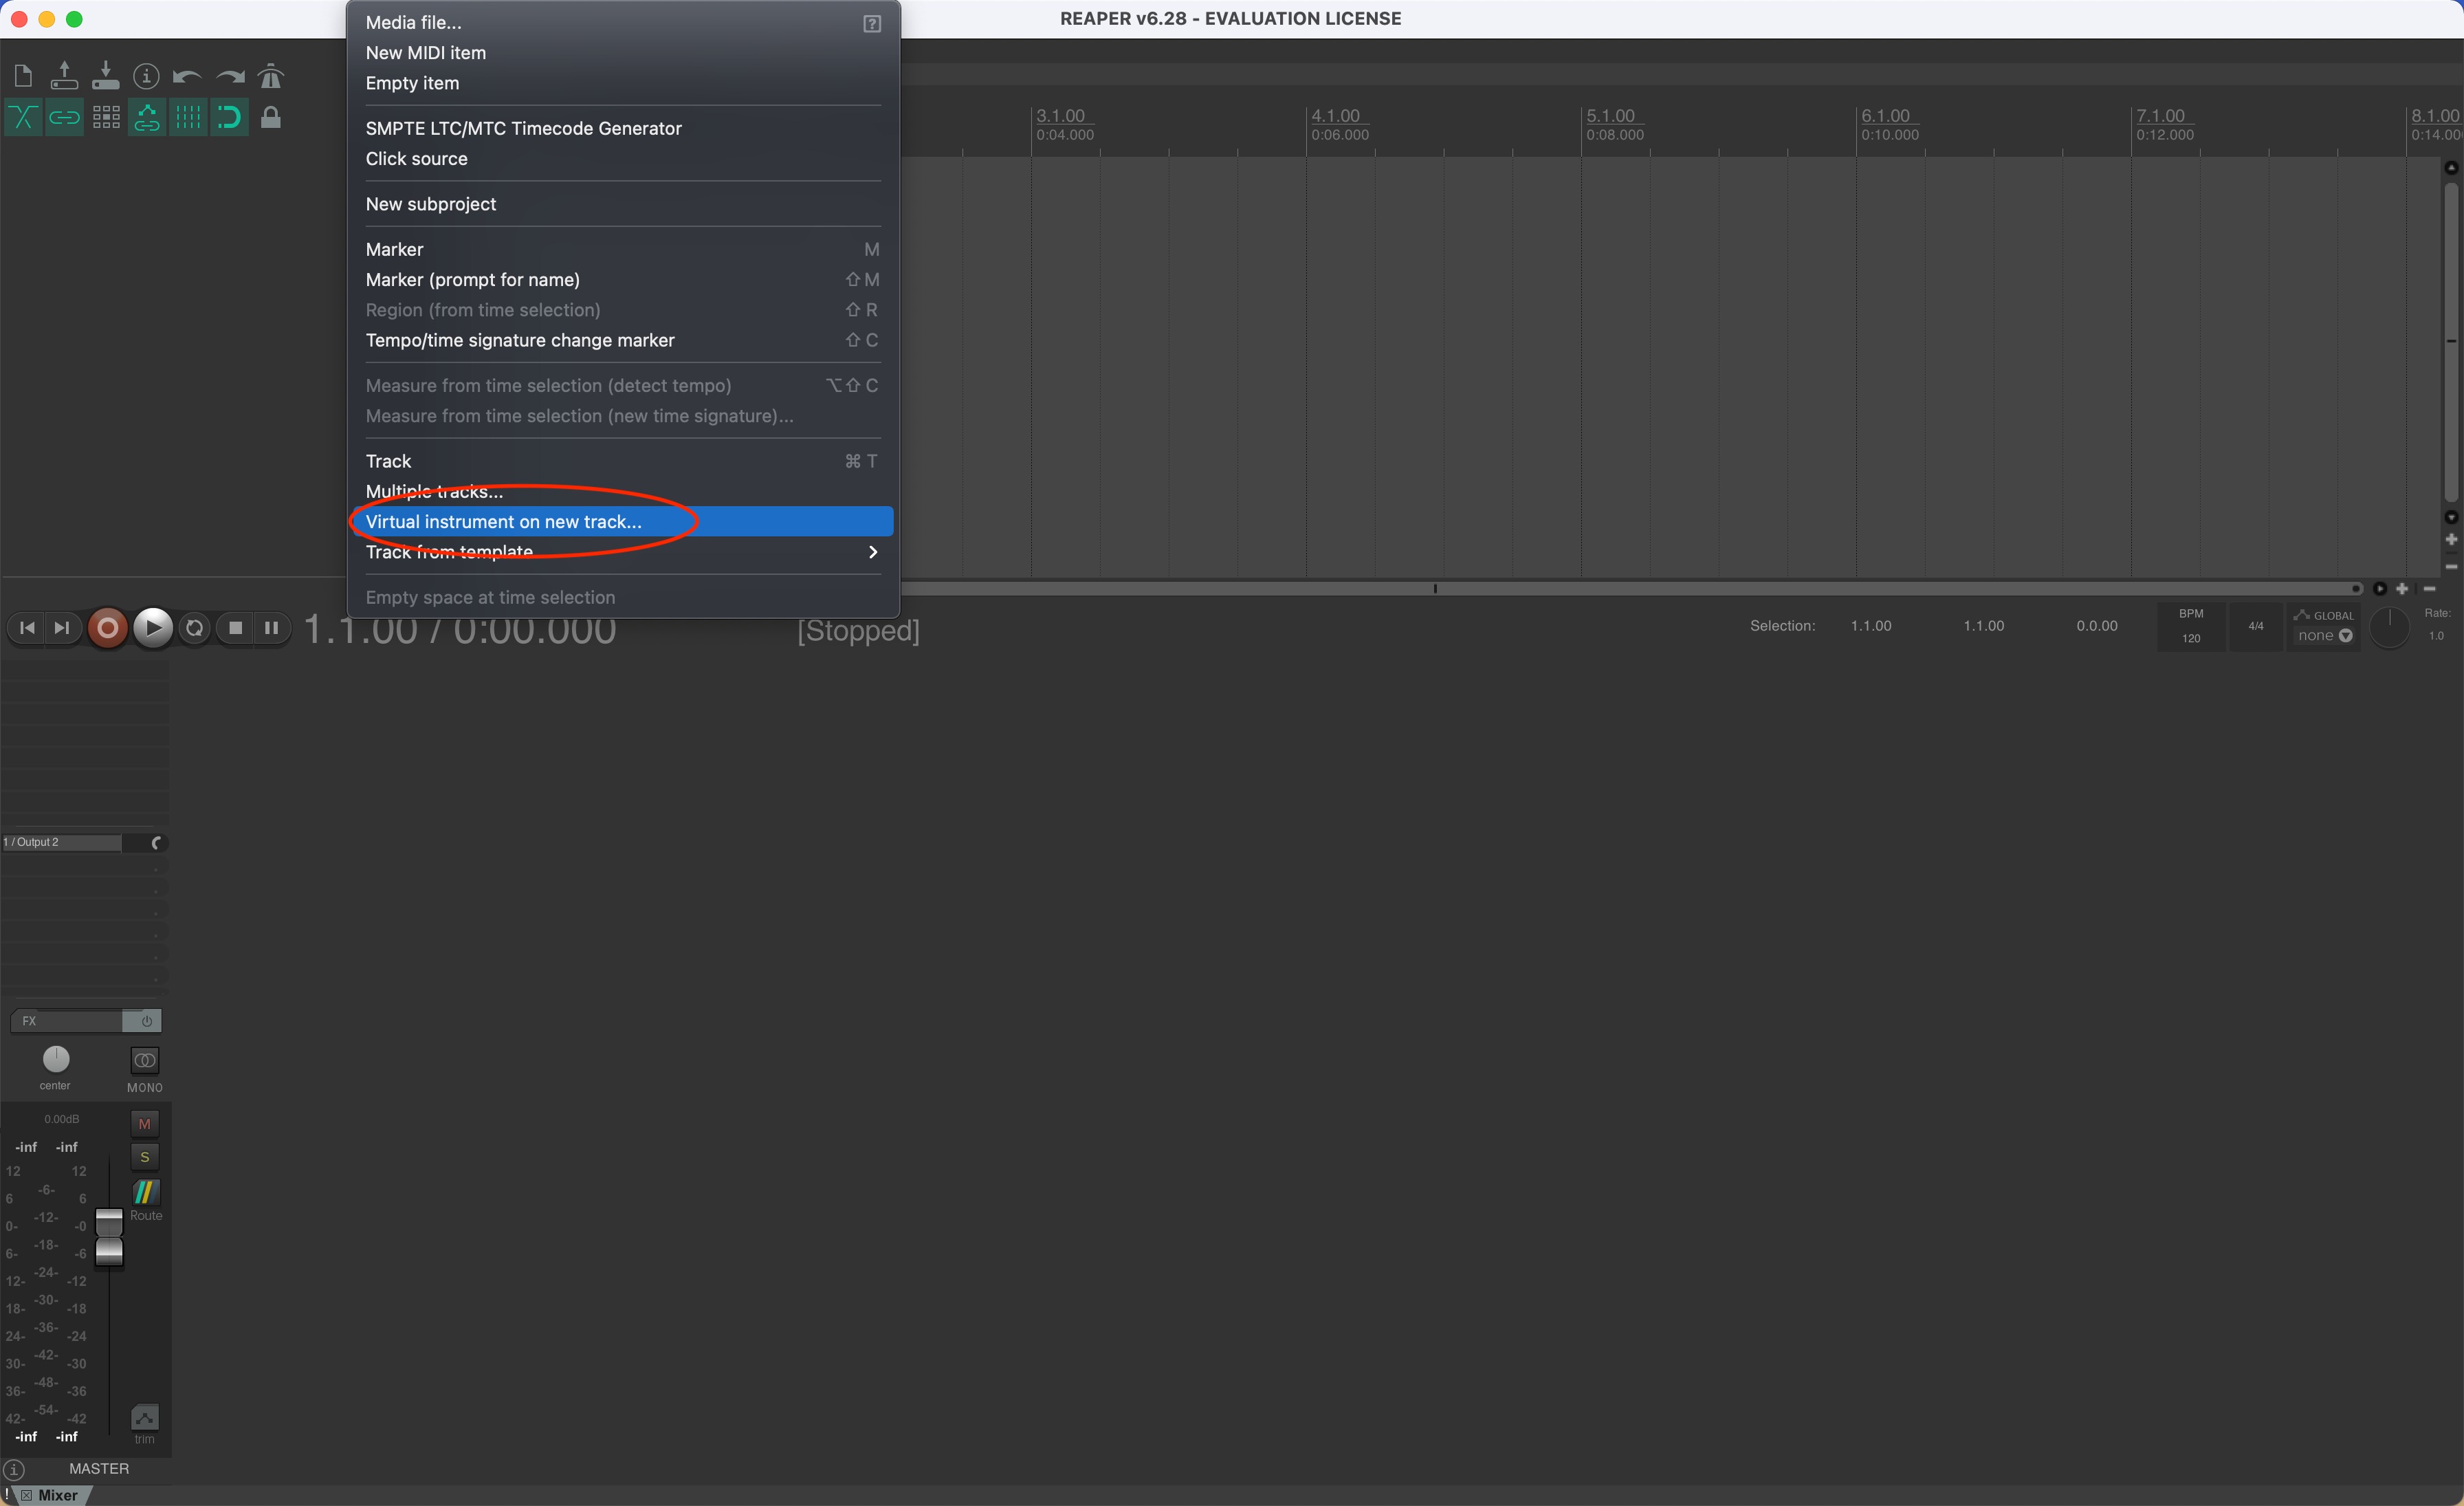Viewport: 2464px width, 1506px height.
Task: Open the 4/4 time signature selector
Action: coord(2255,626)
